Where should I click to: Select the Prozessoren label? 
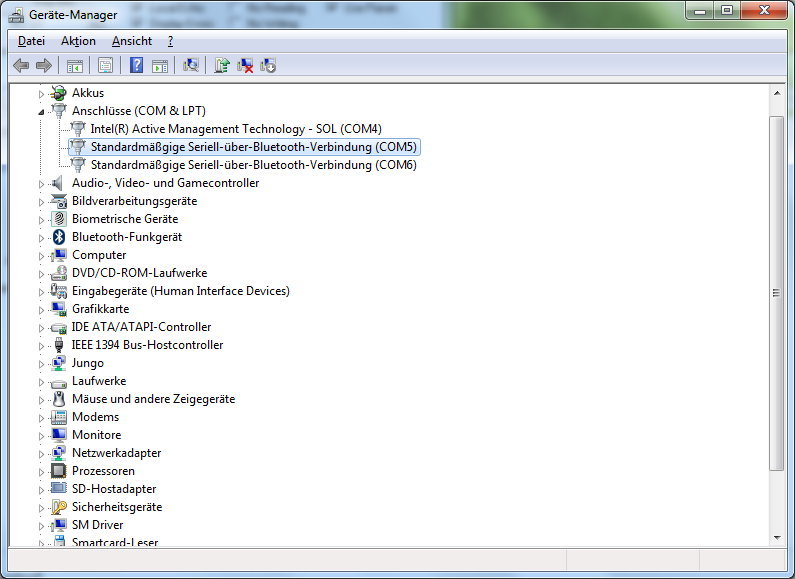coord(103,471)
